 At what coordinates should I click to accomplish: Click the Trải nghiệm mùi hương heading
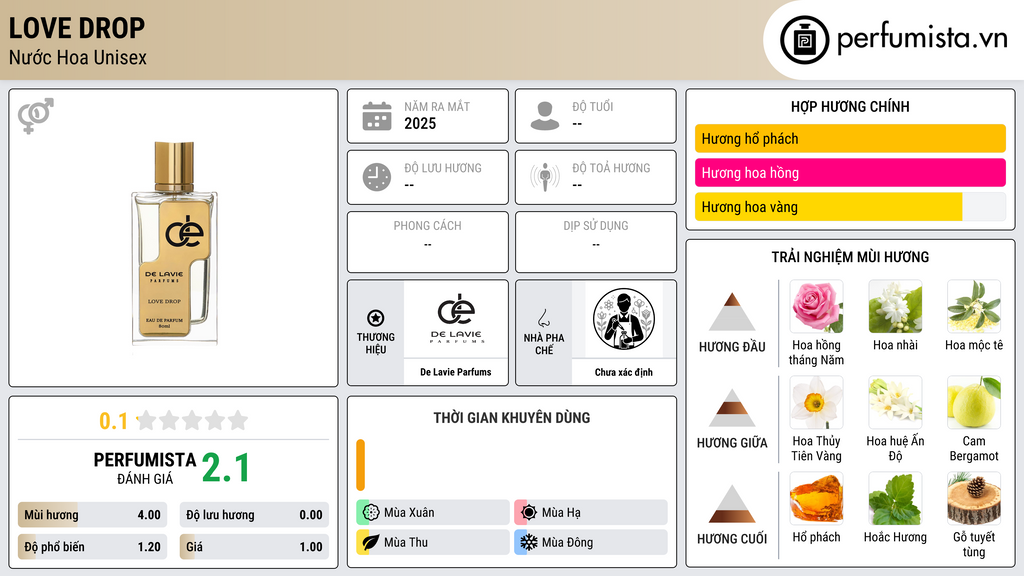pyautogui.click(x=850, y=257)
